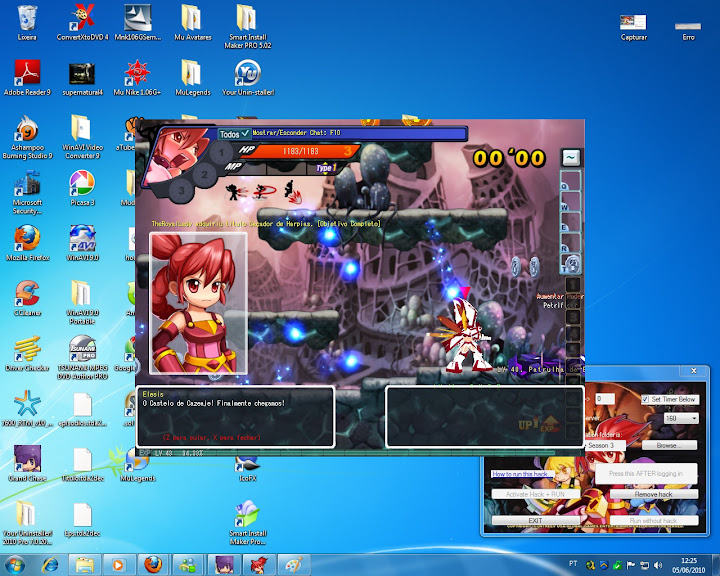
Task: Click the Remove hack button
Action: click(654, 494)
